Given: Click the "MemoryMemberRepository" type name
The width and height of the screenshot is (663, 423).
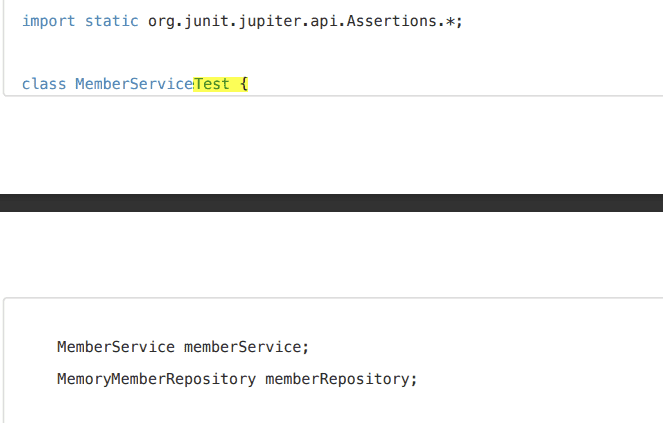Looking at the screenshot, I should point(156,379).
